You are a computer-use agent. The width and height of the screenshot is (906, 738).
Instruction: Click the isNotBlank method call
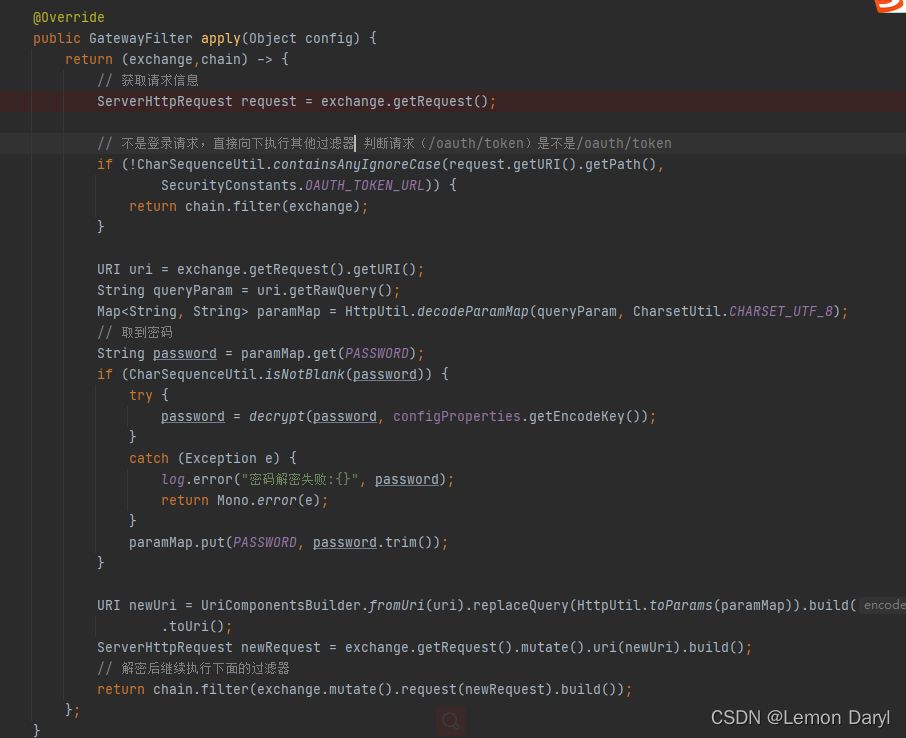click(305, 374)
